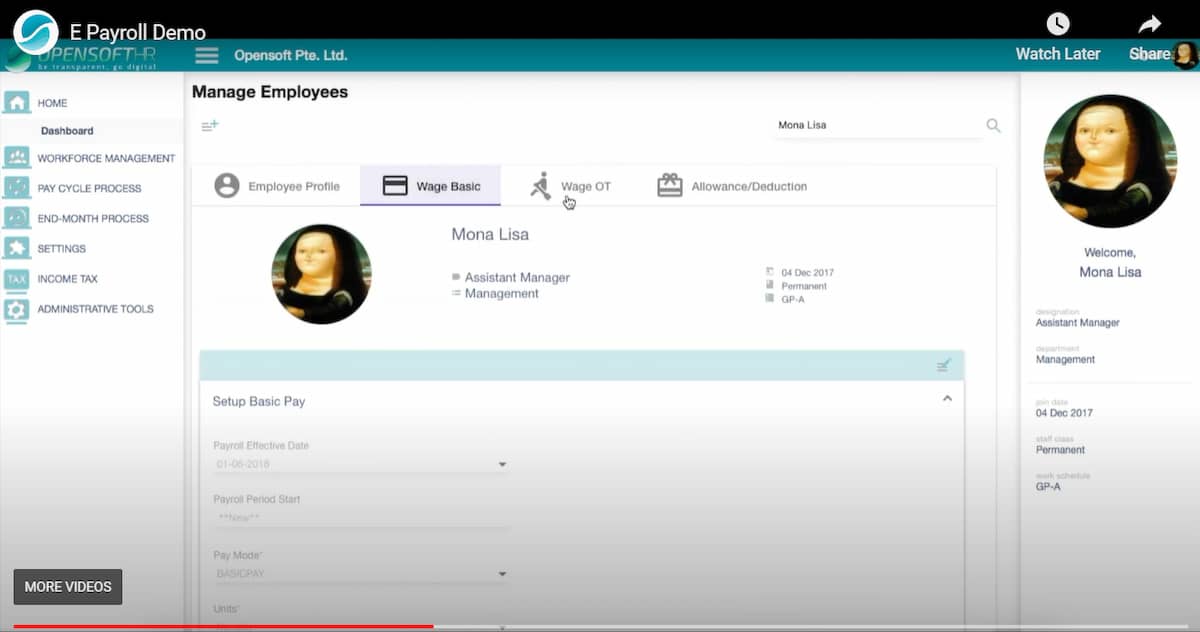This screenshot has width=1200, height=632.
Task: Open the Payroll Effective Date dropdown
Action: point(501,463)
